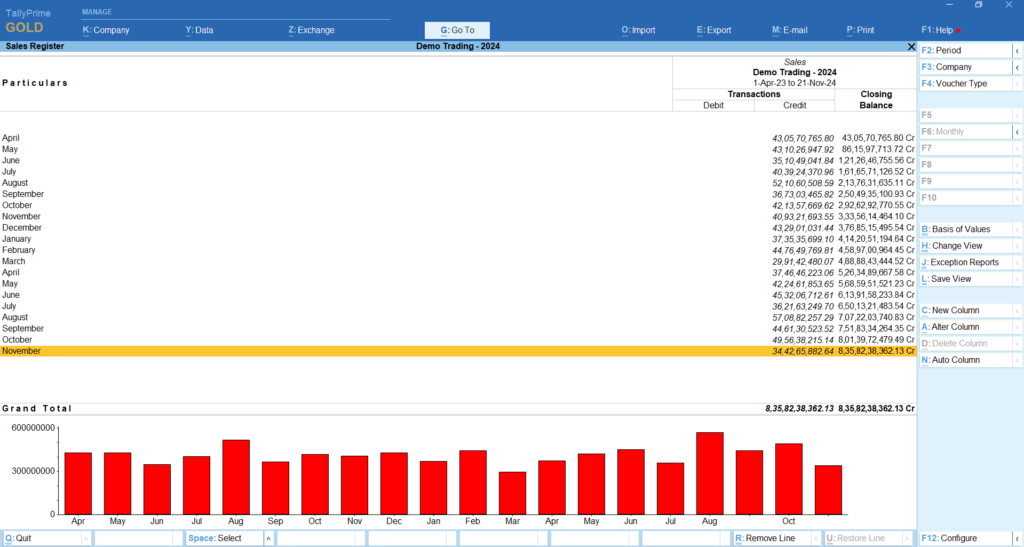1024x547 pixels.
Task: Click Space: Select in bottom bar
Action: click(x=224, y=539)
